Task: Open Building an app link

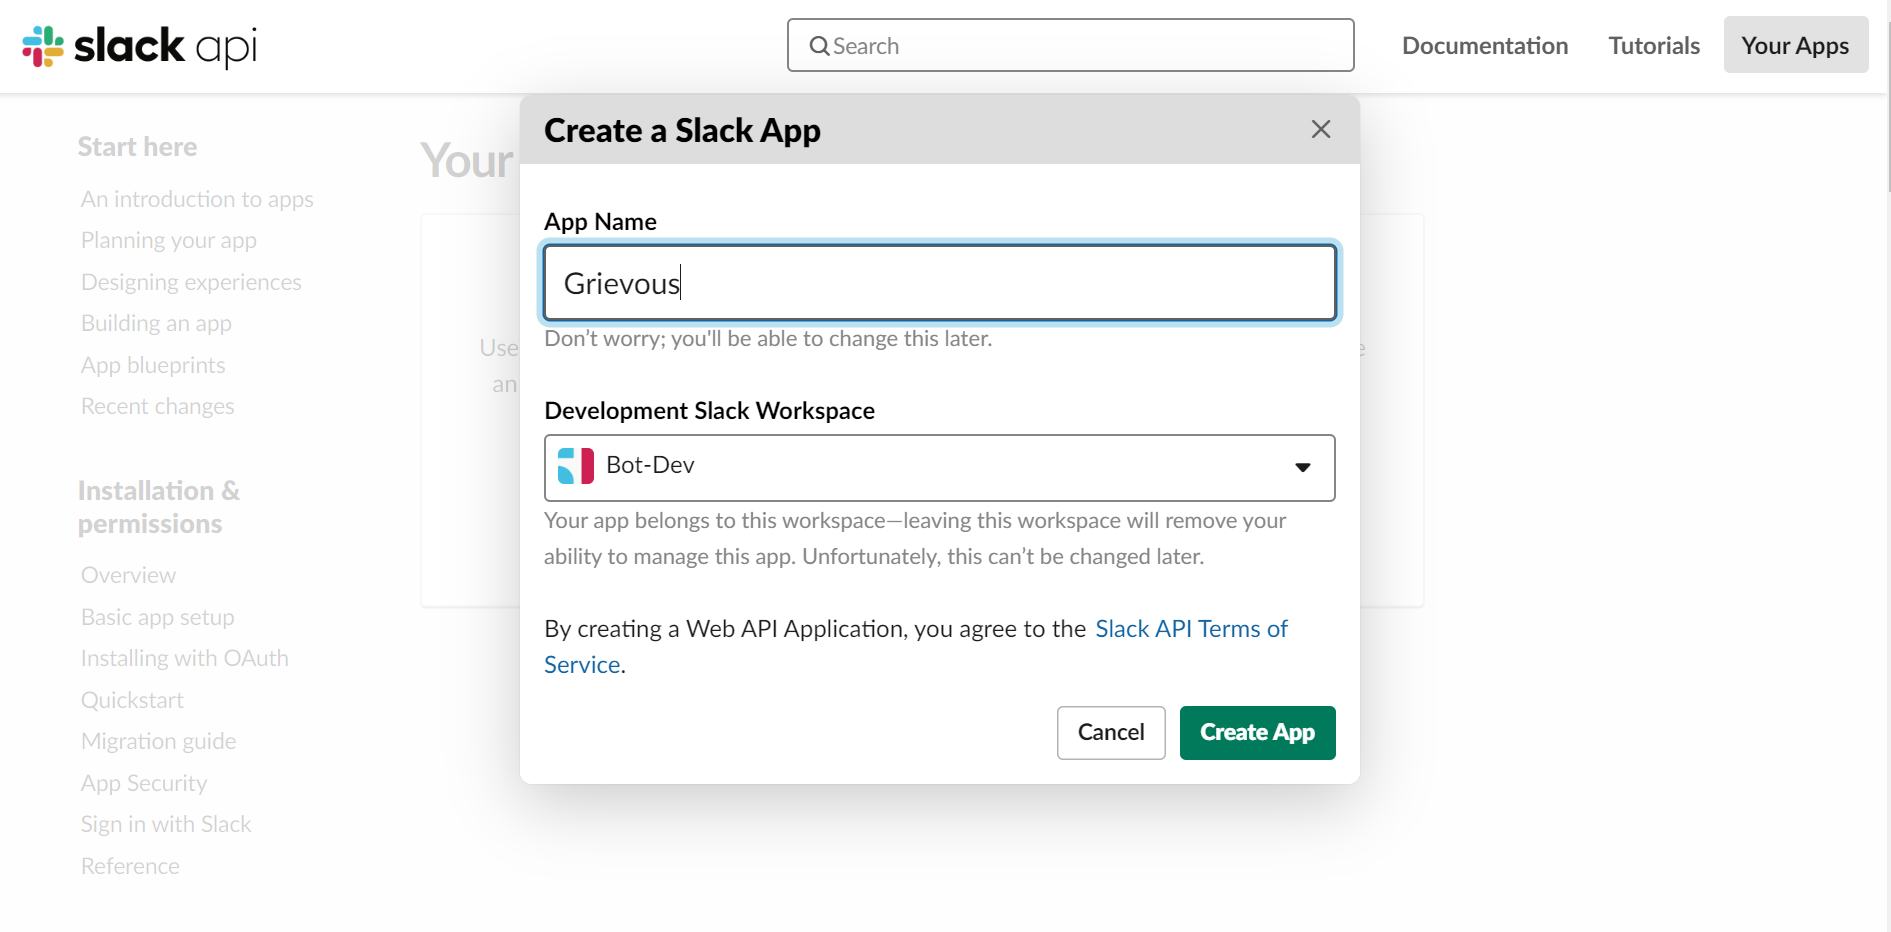Action: click(x=156, y=323)
